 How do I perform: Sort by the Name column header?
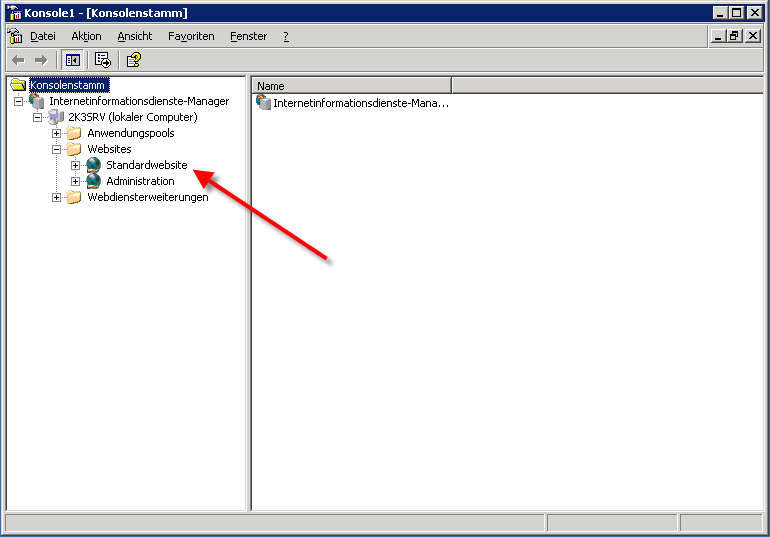coord(352,86)
